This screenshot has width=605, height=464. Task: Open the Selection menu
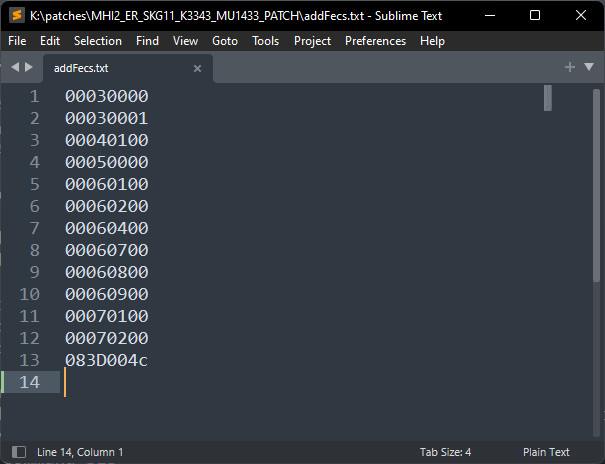click(98, 41)
